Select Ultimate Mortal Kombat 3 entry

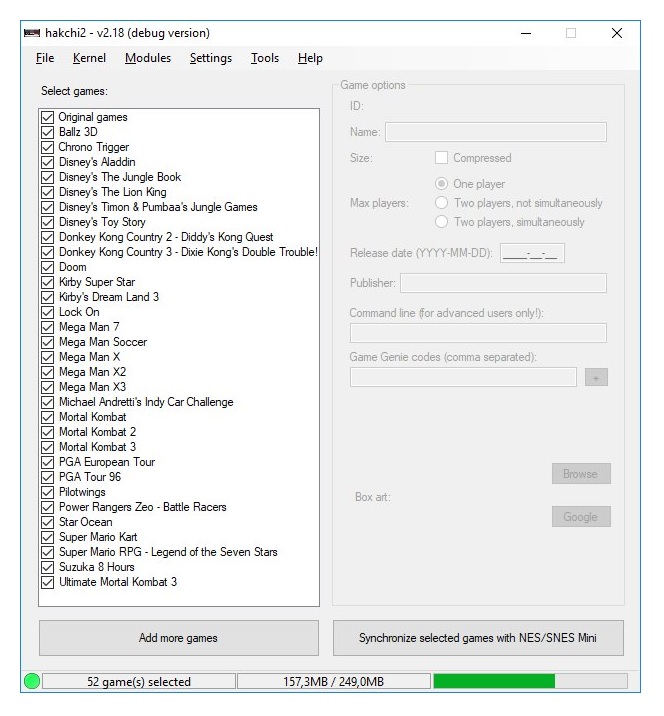pos(118,582)
